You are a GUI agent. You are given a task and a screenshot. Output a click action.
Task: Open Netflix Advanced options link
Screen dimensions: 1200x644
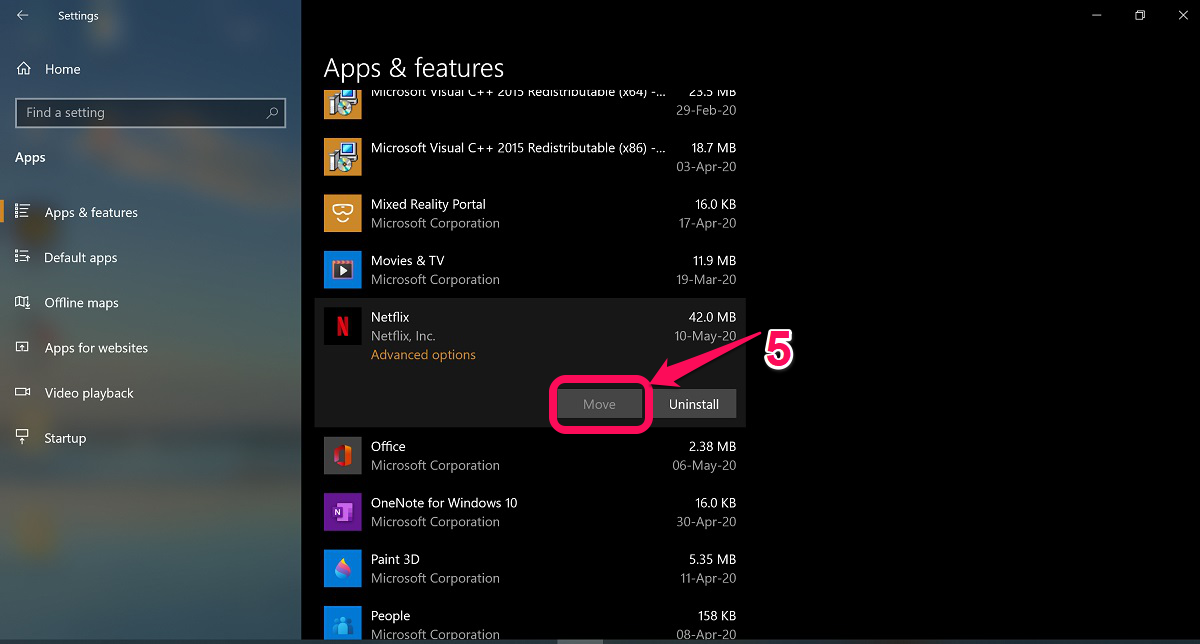(423, 355)
